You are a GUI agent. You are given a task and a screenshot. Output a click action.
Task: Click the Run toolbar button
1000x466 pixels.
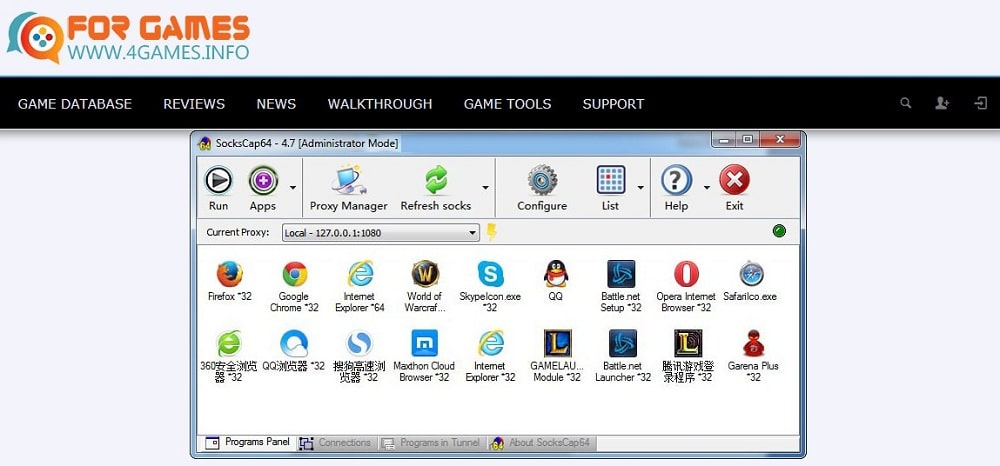coord(218,188)
